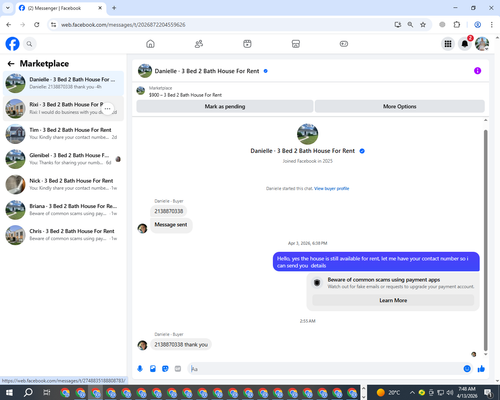The height and width of the screenshot is (400, 500).
Task: Open View buyer profile link
Action: click(331, 188)
